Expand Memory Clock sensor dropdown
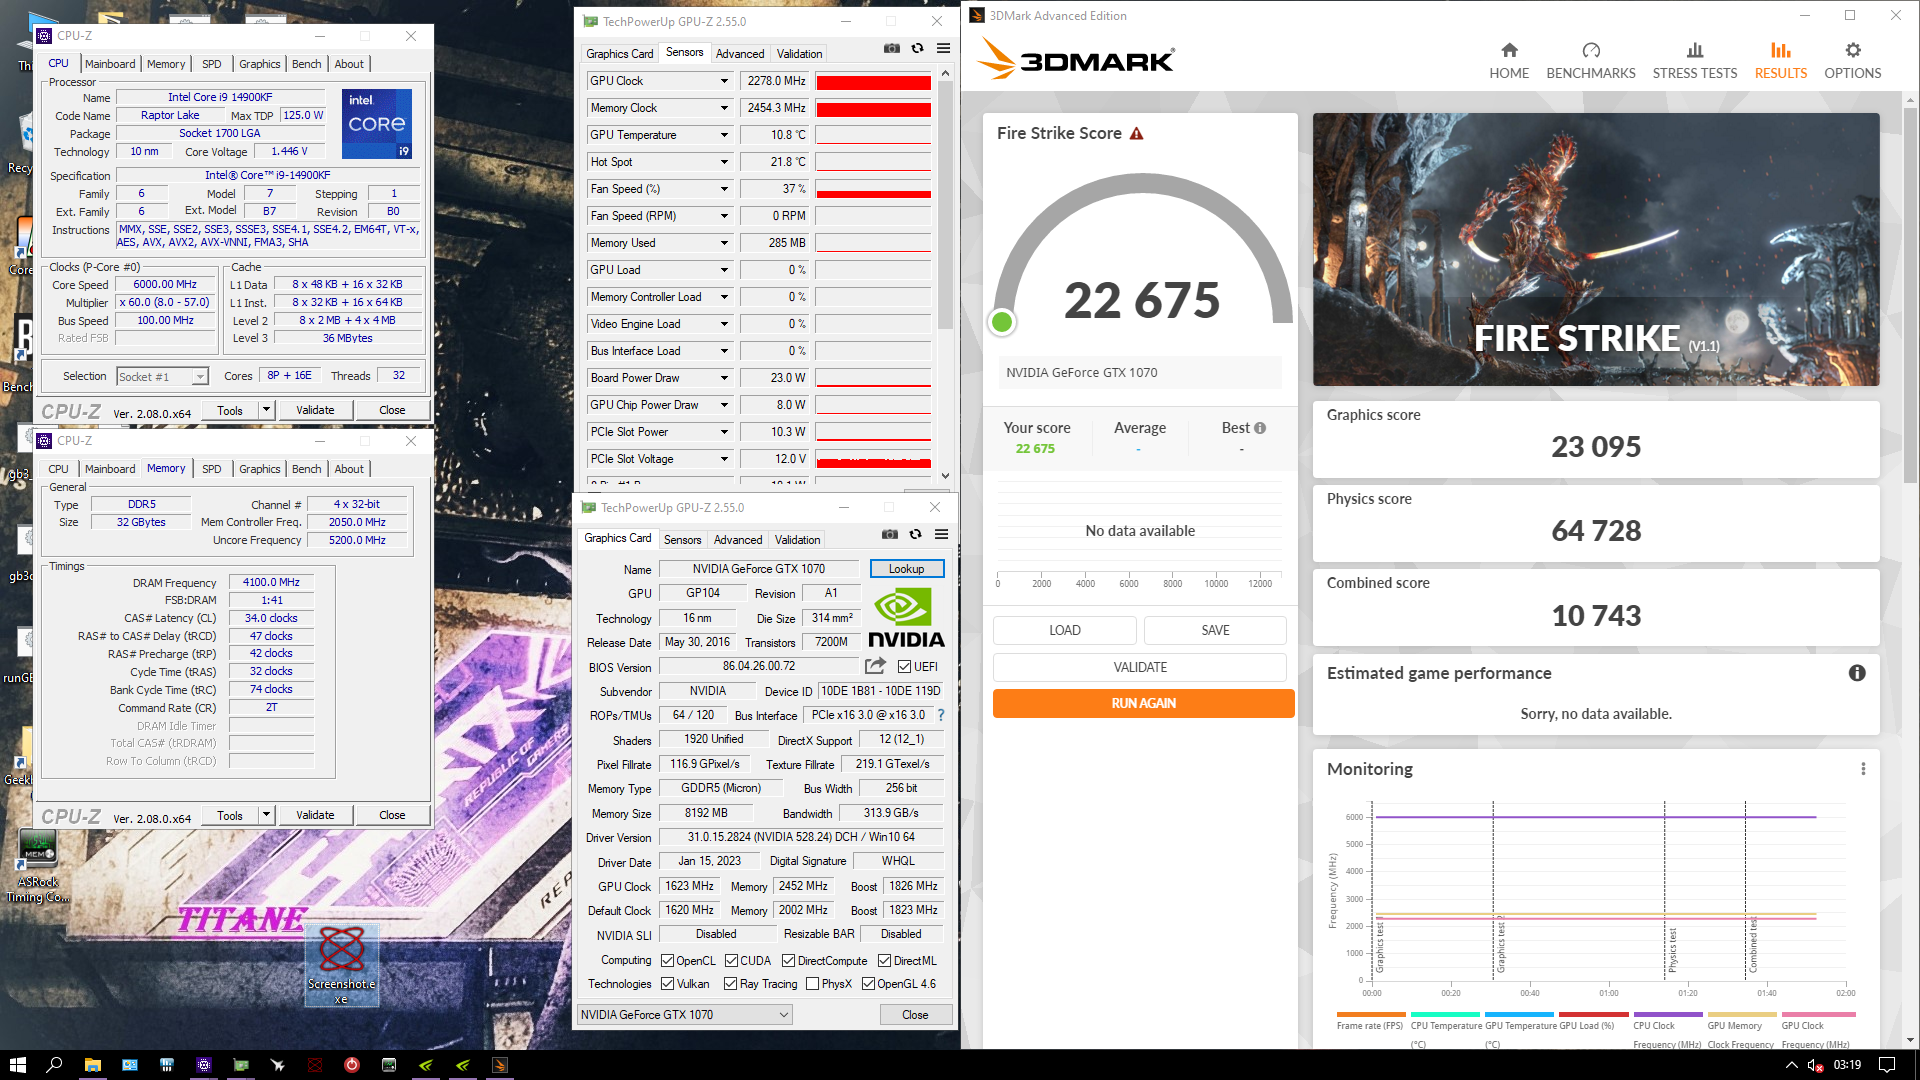The image size is (1920, 1080). coord(724,108)
